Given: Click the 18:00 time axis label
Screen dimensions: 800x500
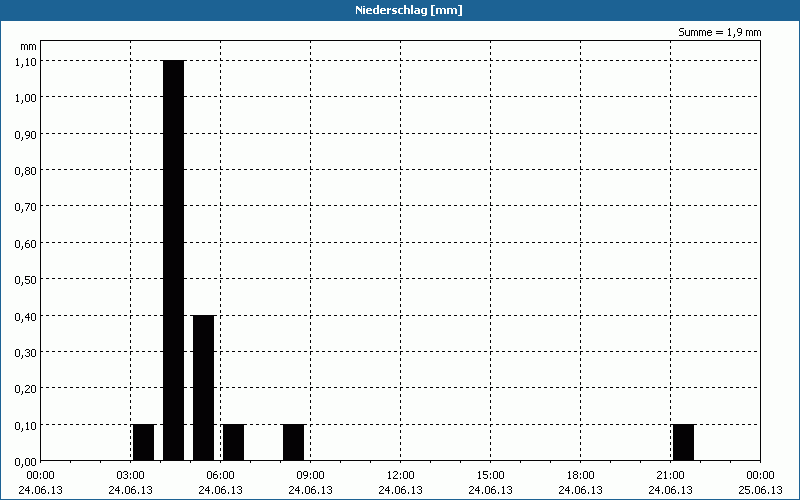Looking at the screenshot, I should (x=581, y=476).
